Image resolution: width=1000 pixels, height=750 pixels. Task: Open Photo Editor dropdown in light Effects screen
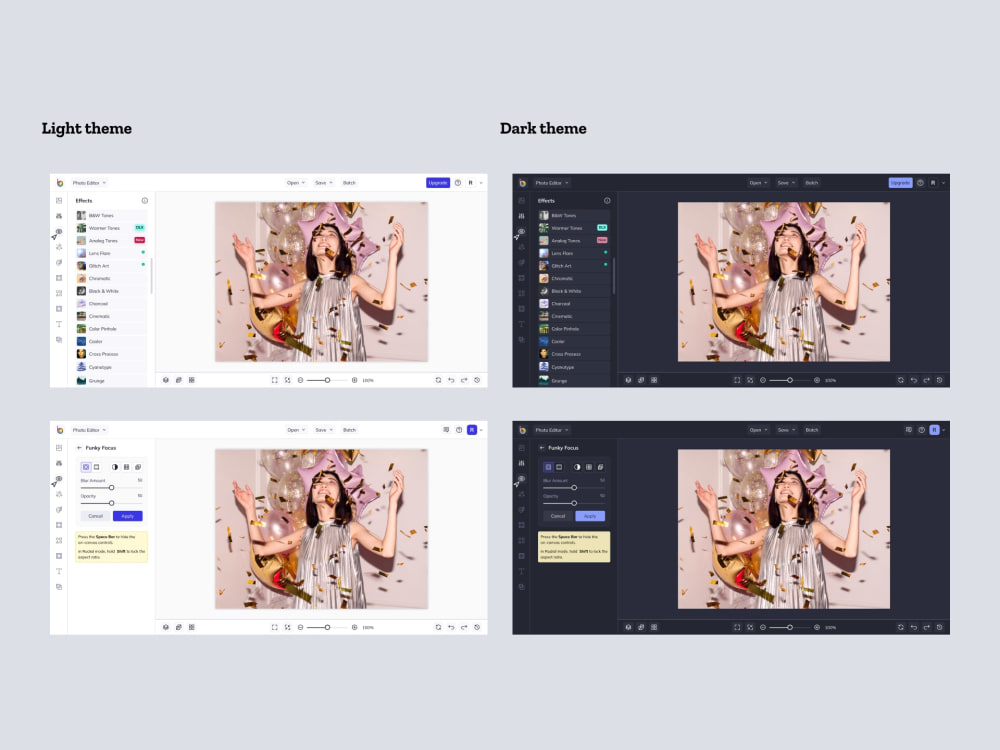pyautogui.click(x=89, y=183)
